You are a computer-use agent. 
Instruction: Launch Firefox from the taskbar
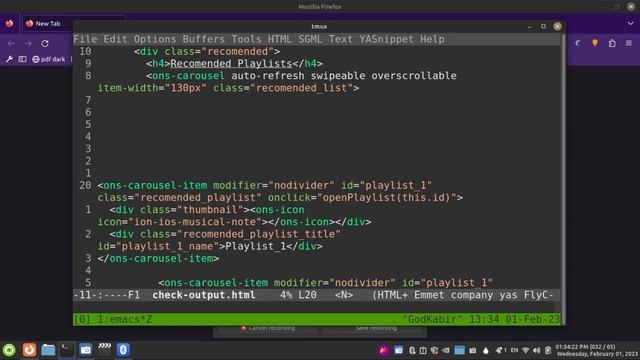coord(29,350)
